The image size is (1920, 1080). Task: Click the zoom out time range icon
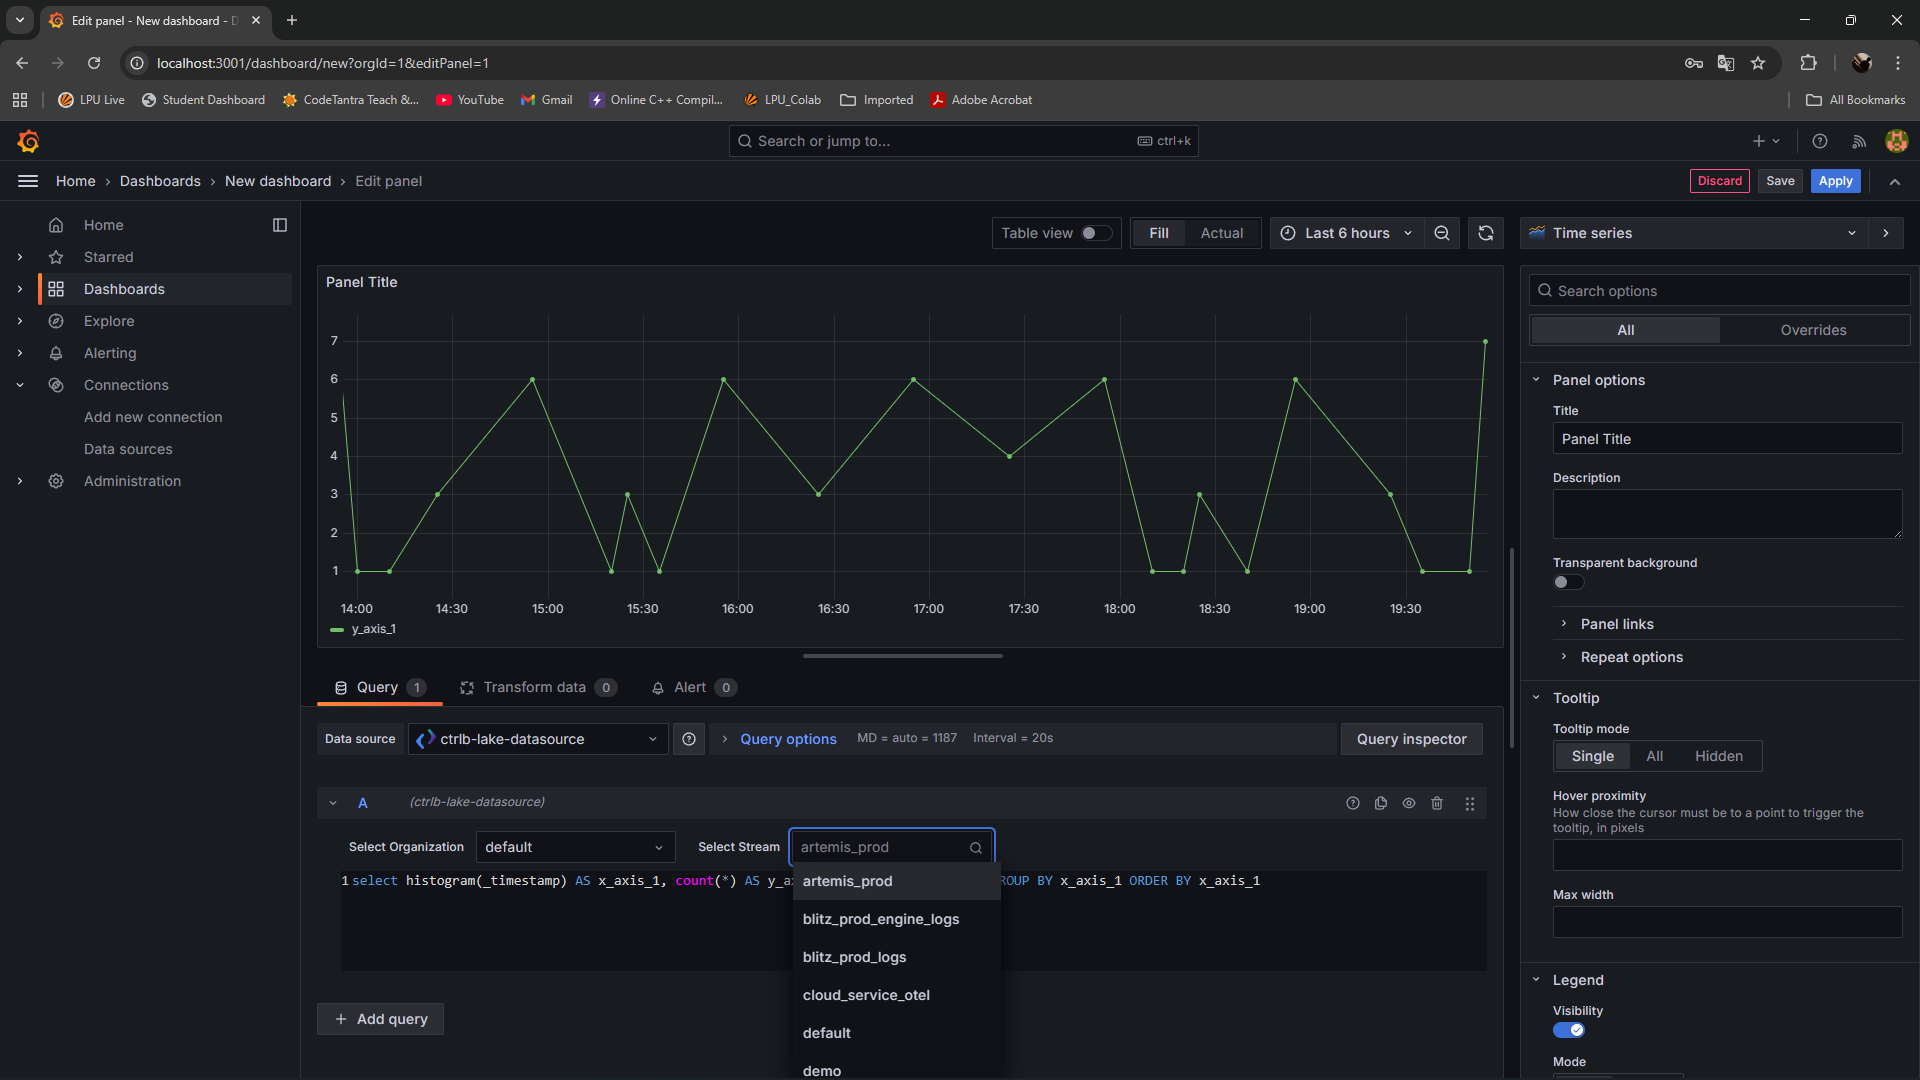point(1442,233)
